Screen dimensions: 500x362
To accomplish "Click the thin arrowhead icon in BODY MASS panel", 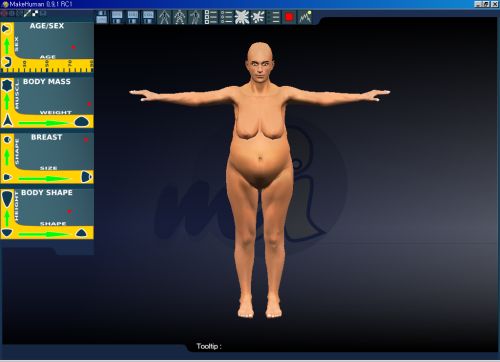I will point(7,120).
